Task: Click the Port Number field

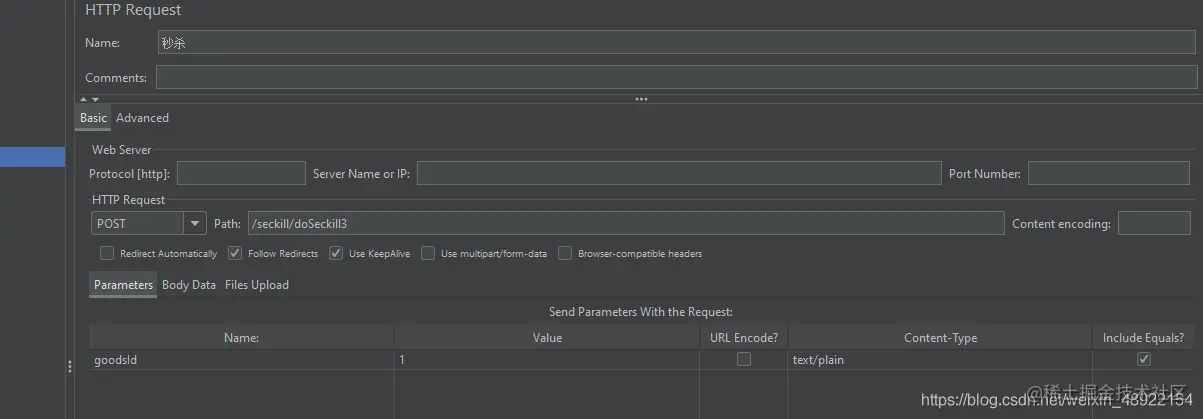Action: pyautogui.click(x=1107, y=173)
